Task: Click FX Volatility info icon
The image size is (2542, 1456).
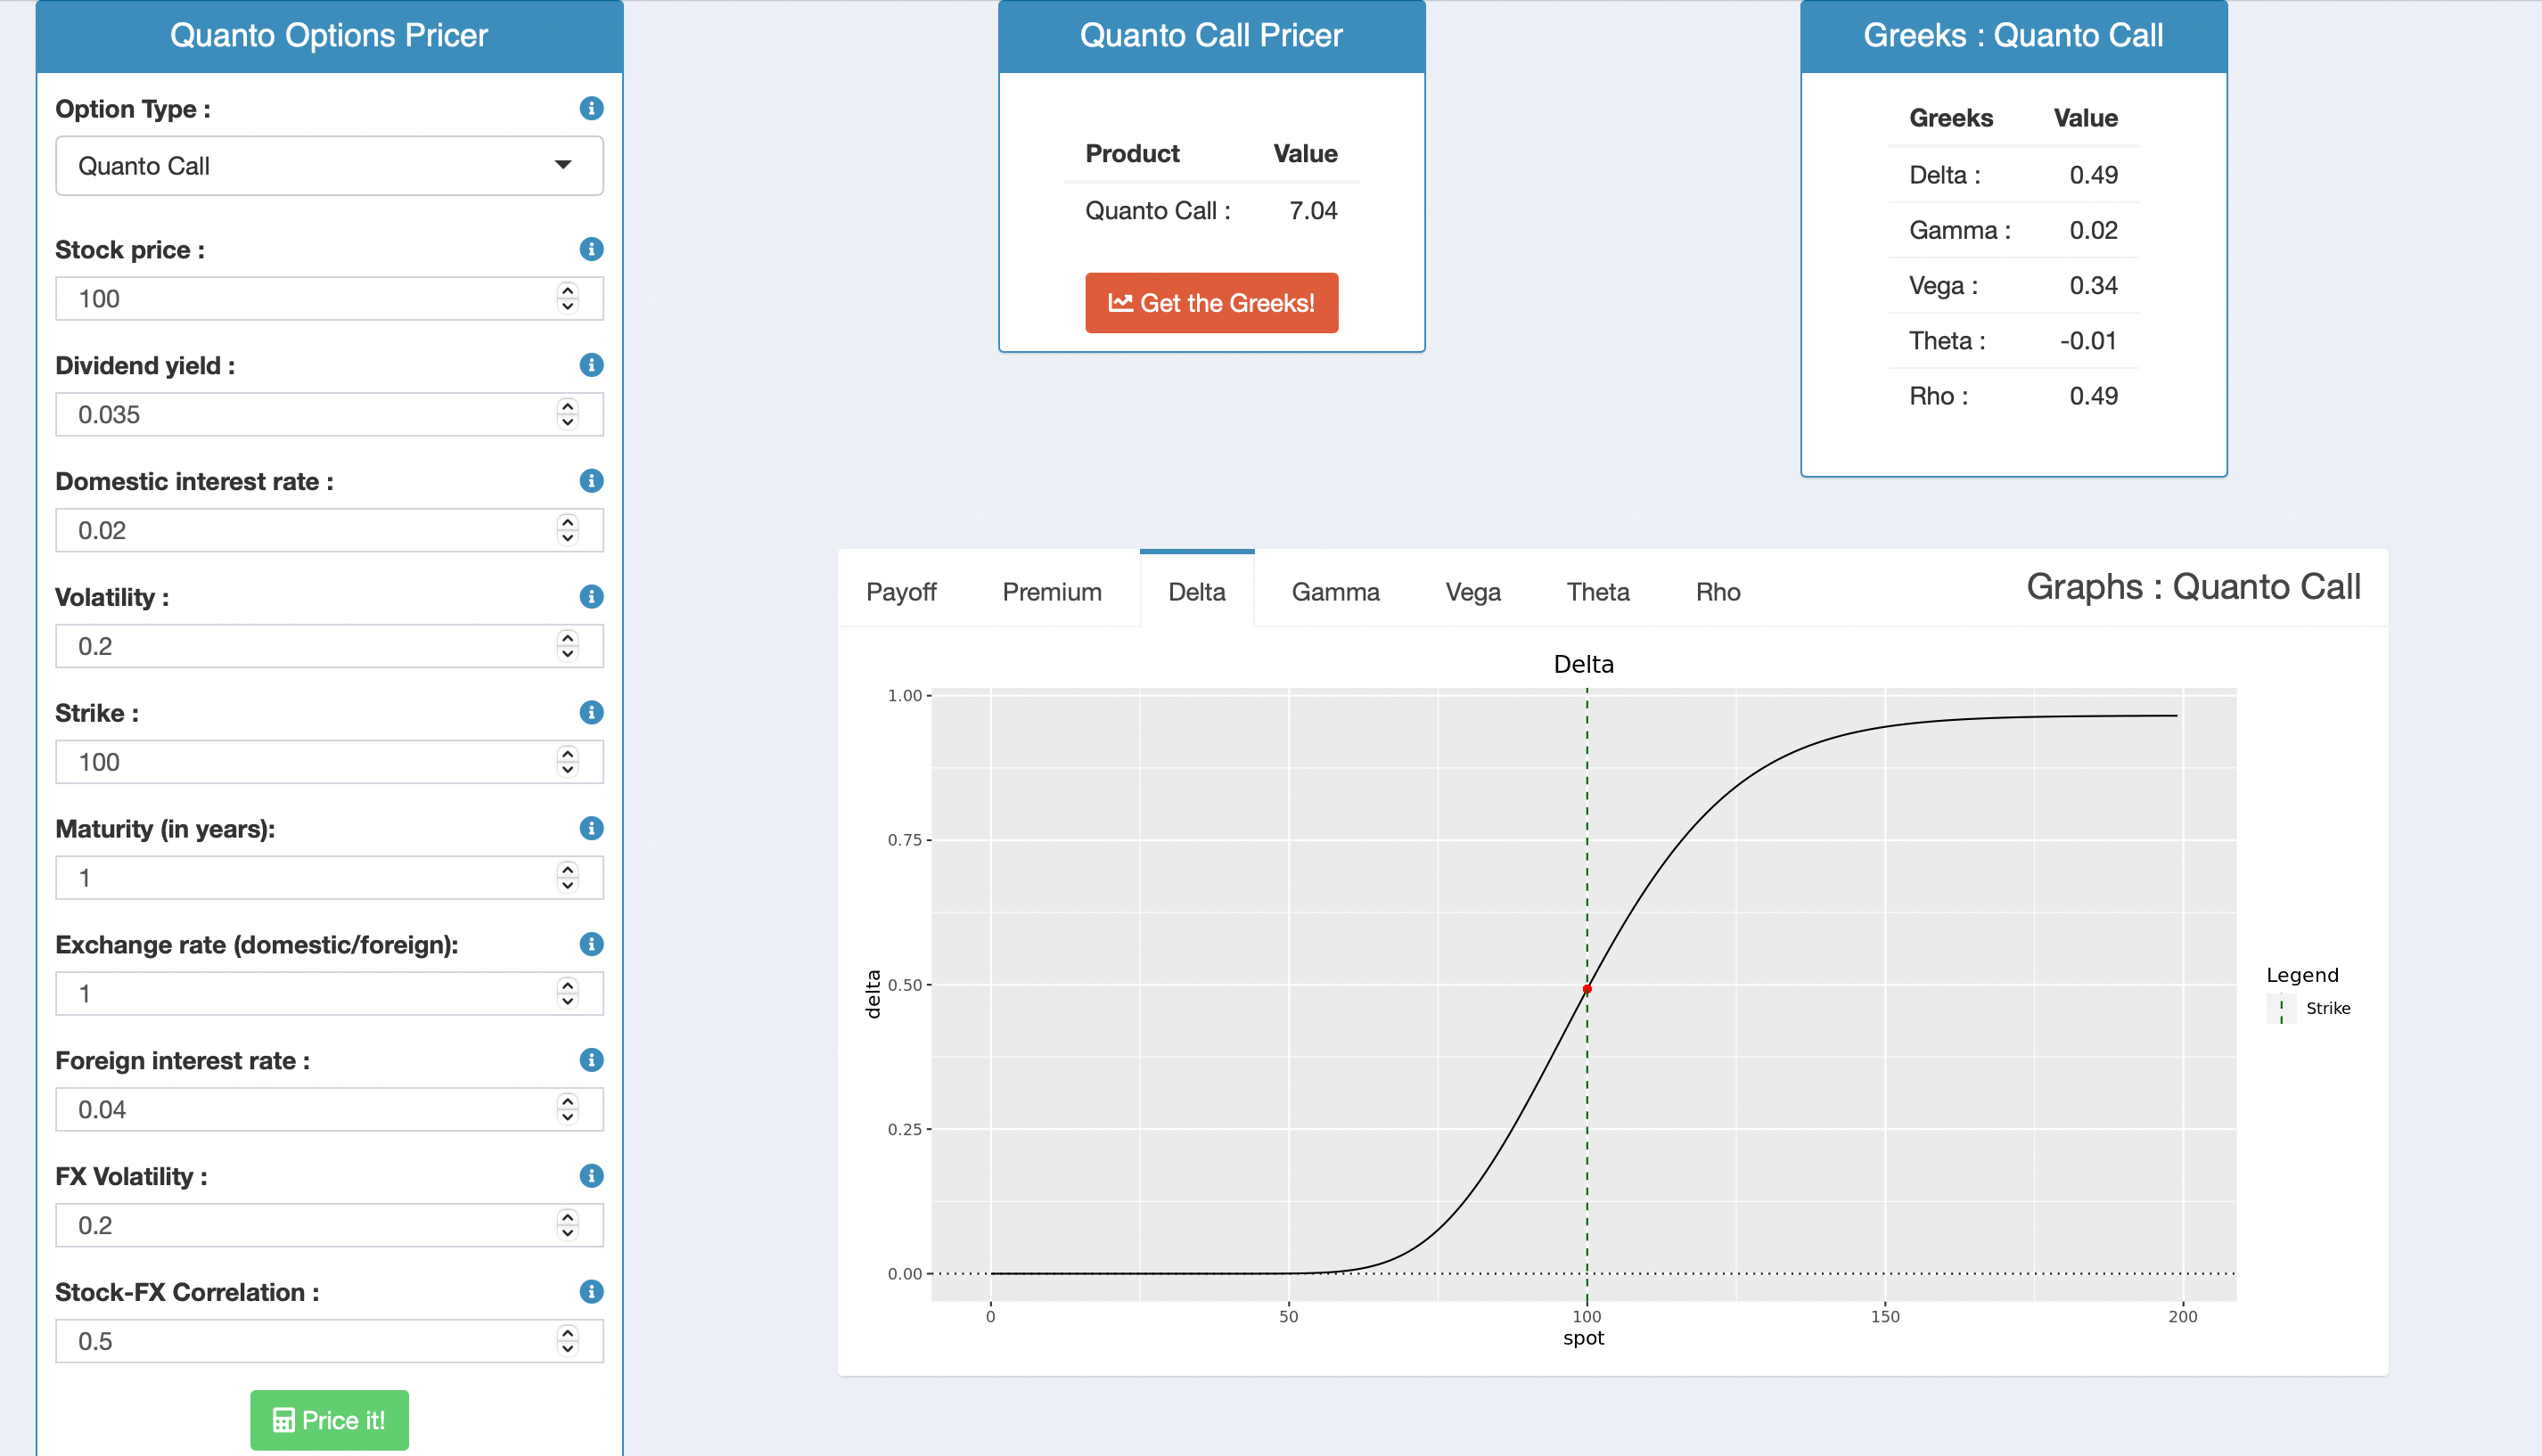Action: tap(591, 1176)
